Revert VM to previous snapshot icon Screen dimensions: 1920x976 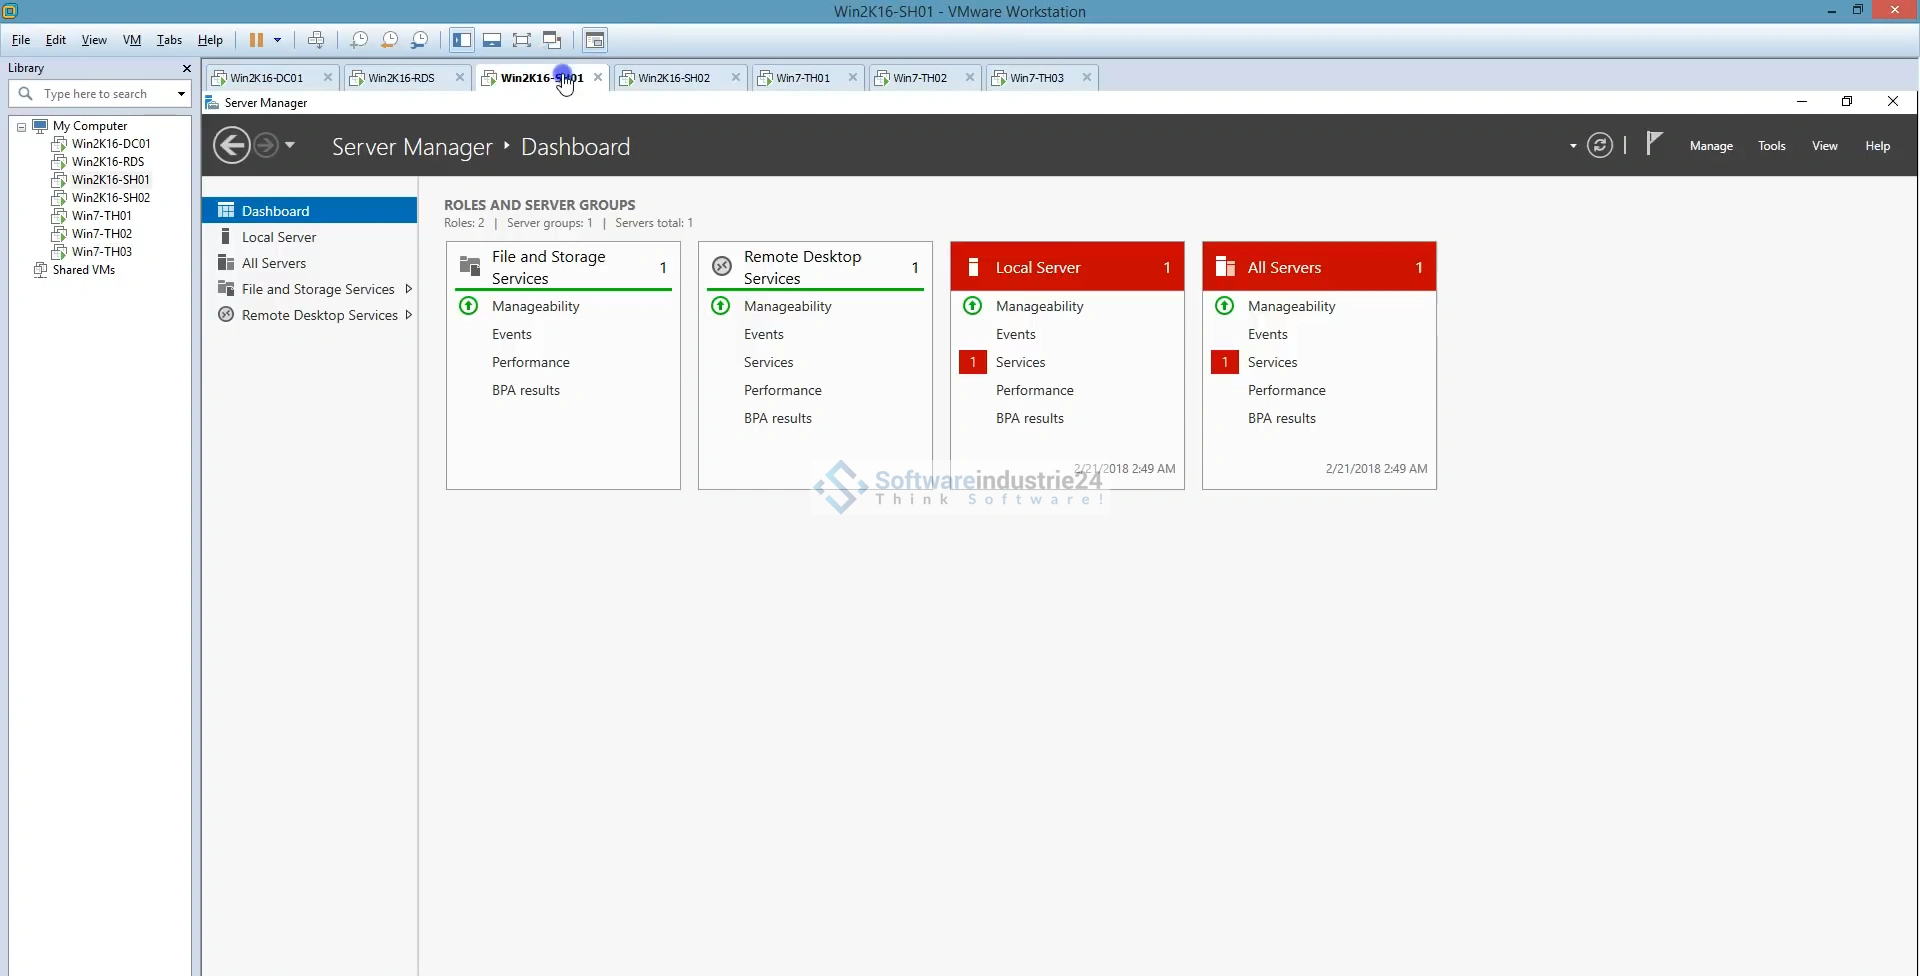[389, 40]
